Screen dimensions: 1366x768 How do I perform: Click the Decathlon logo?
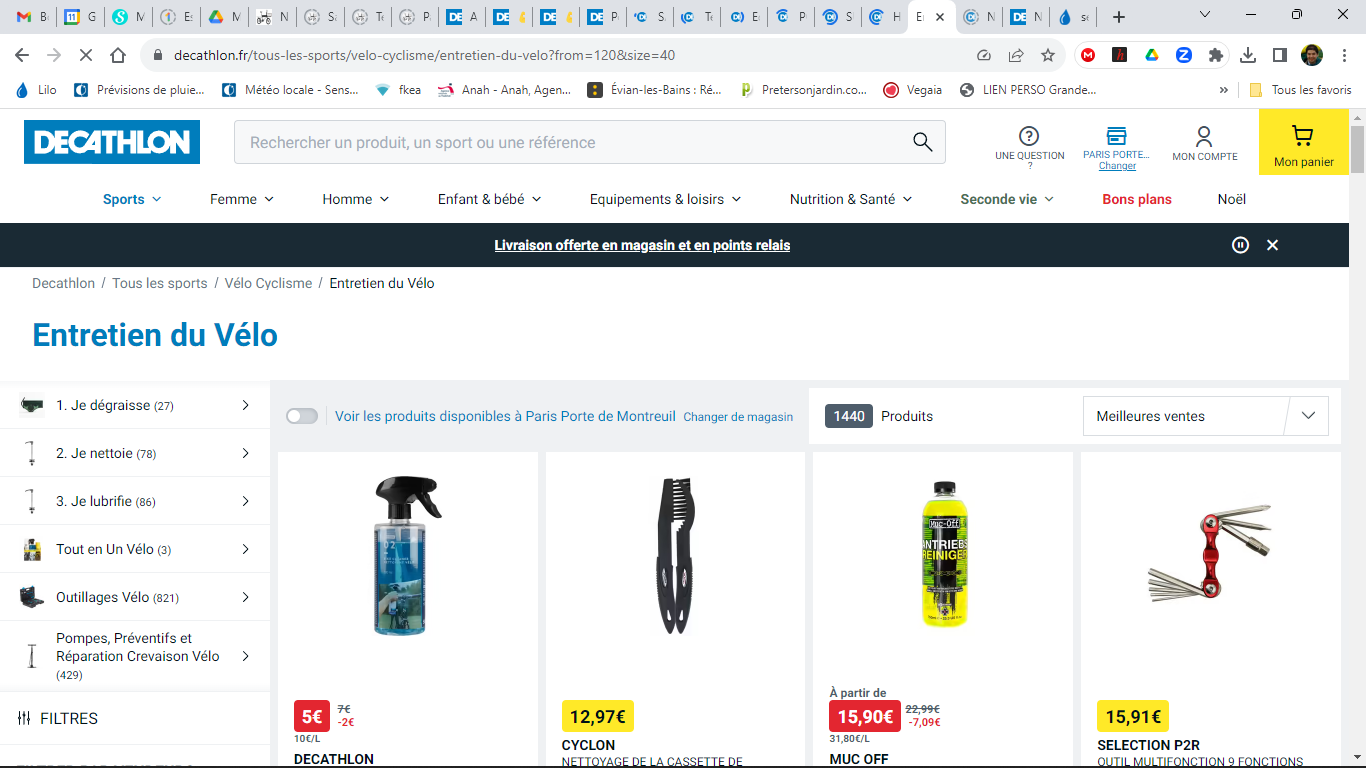(112, 142)
